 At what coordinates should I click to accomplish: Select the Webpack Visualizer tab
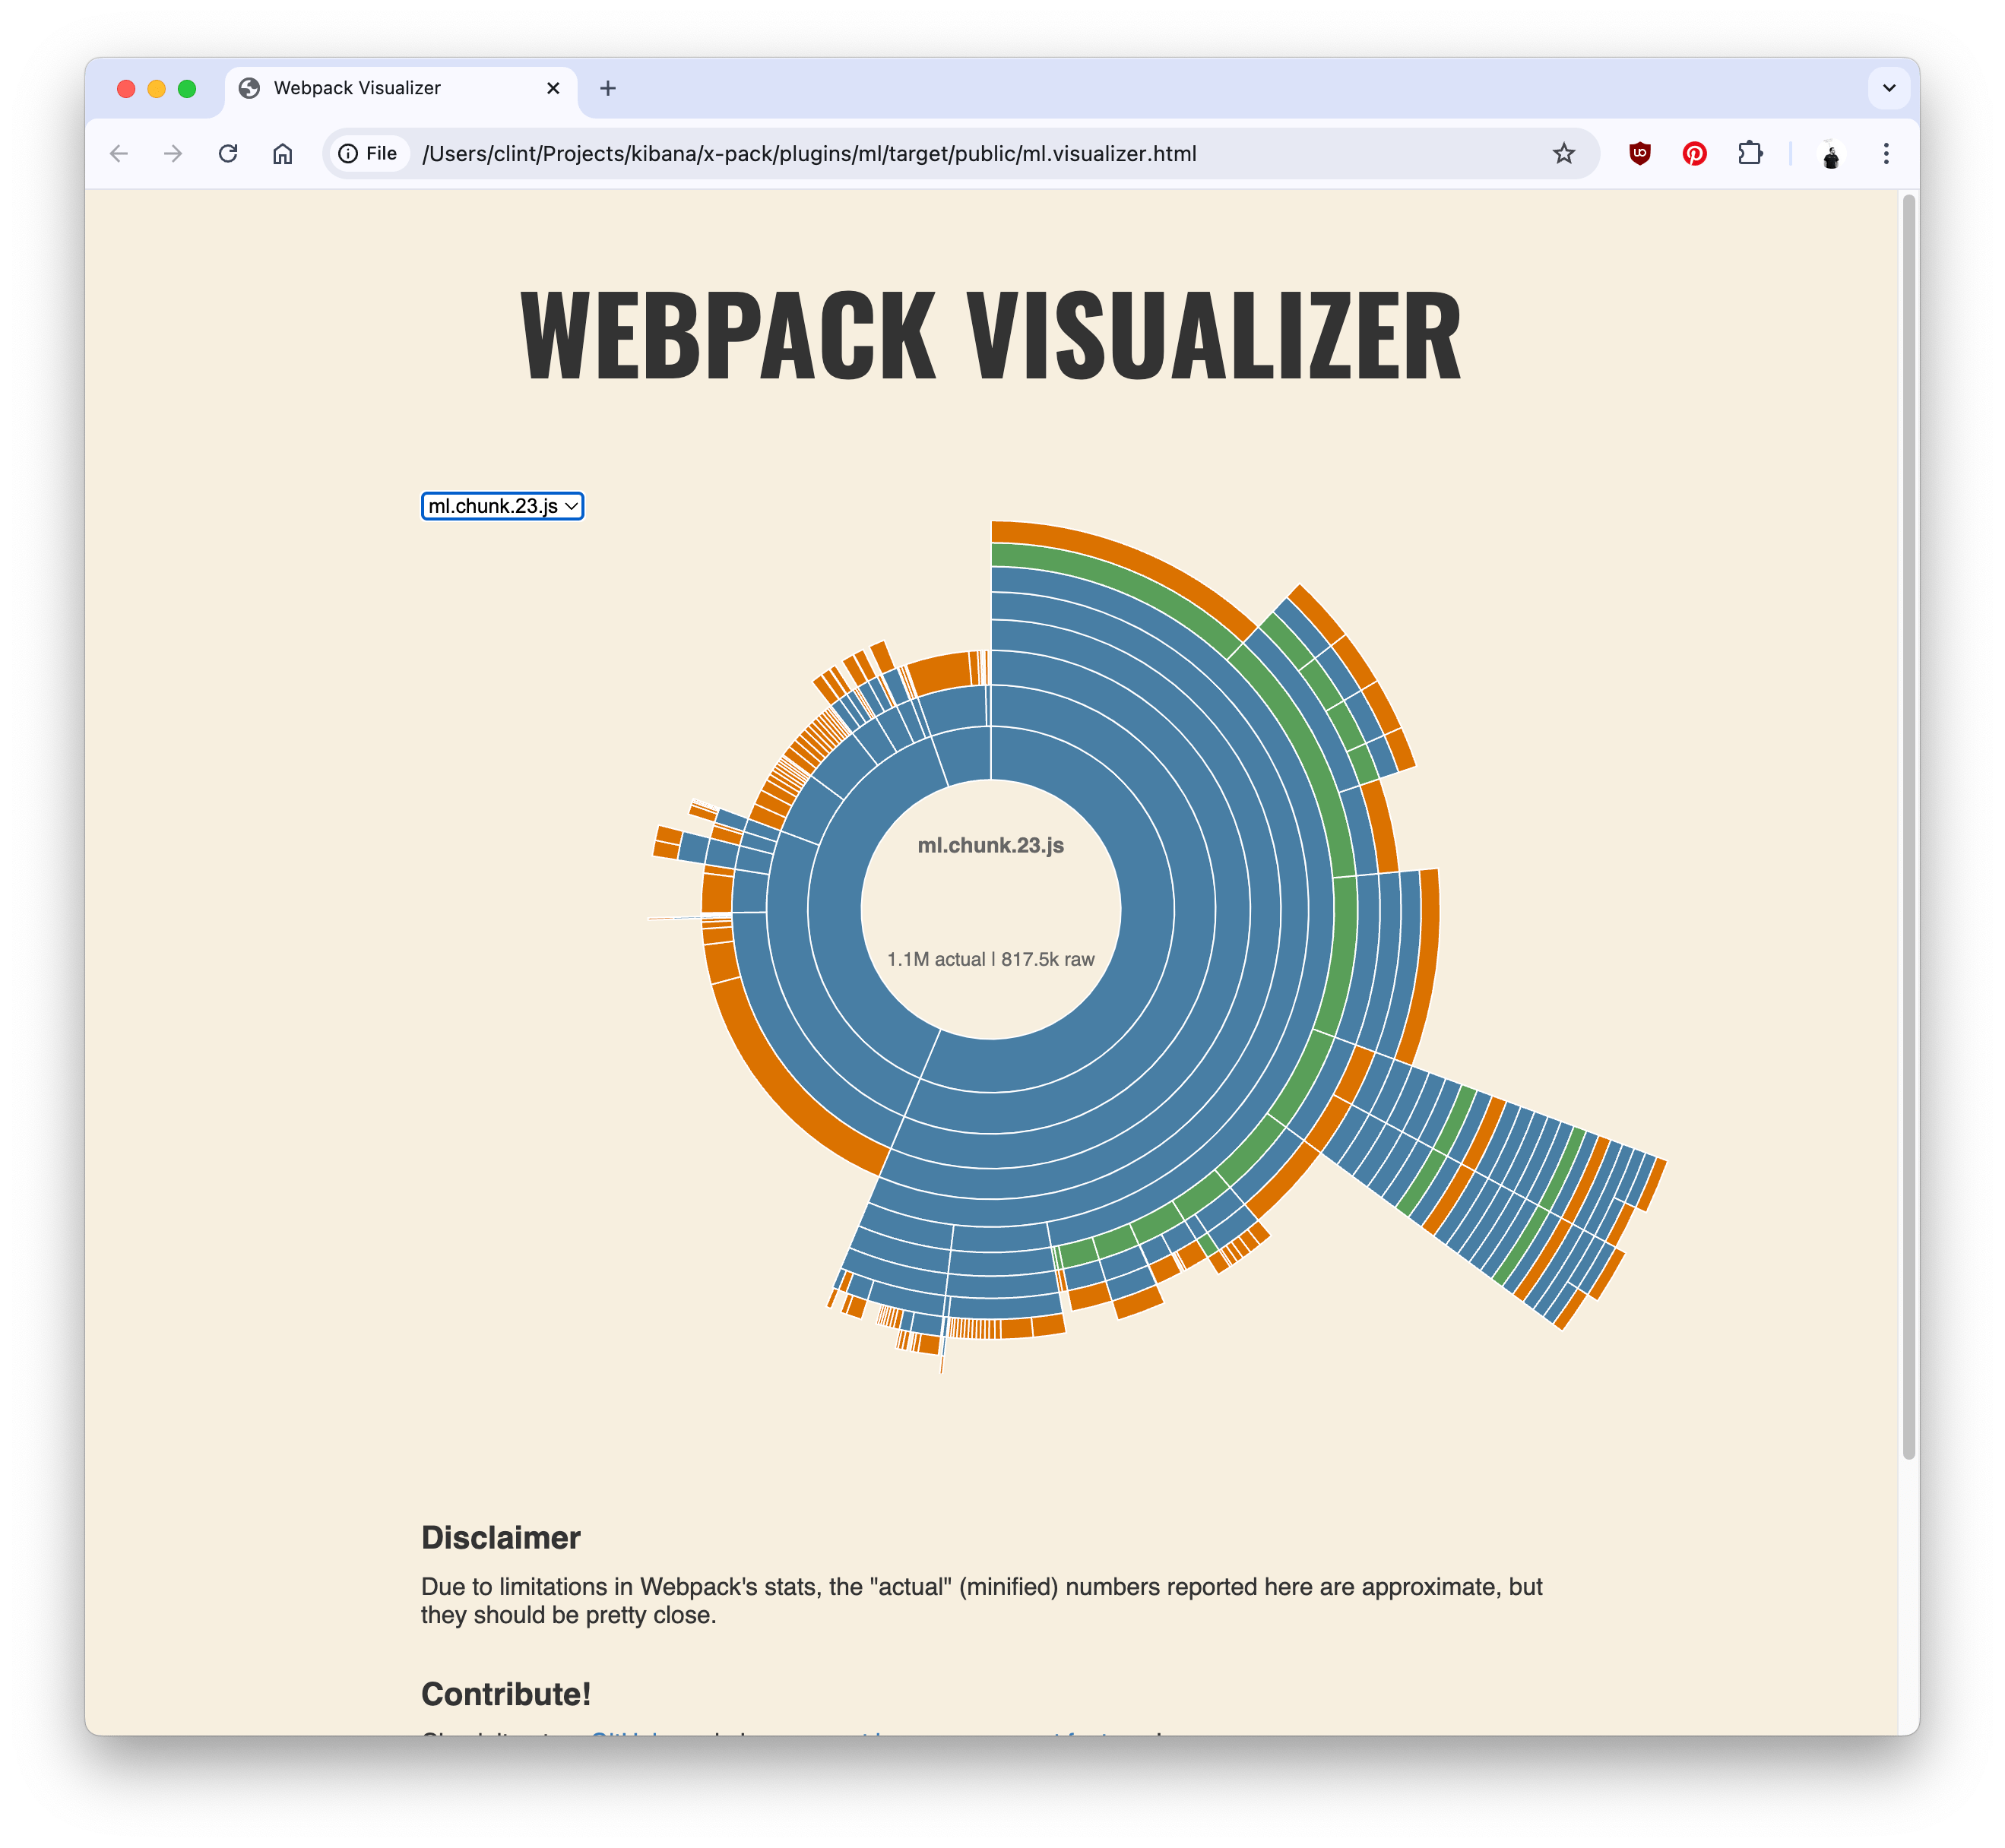[x=401, y=89]
